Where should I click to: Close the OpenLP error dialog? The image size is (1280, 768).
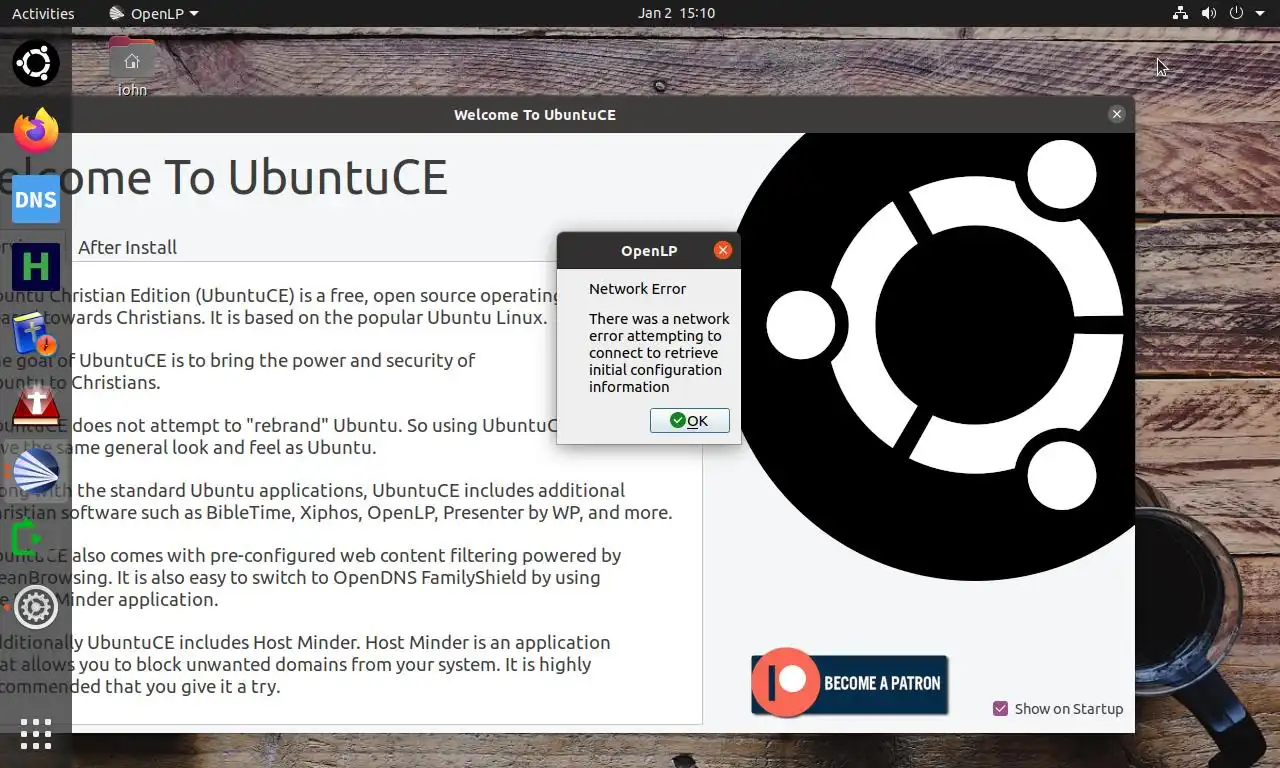723,250
